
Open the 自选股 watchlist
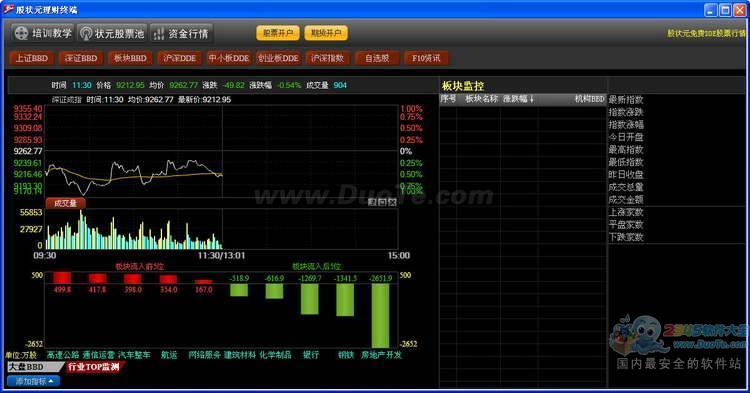pyautogui.click(x=377, y=58)
